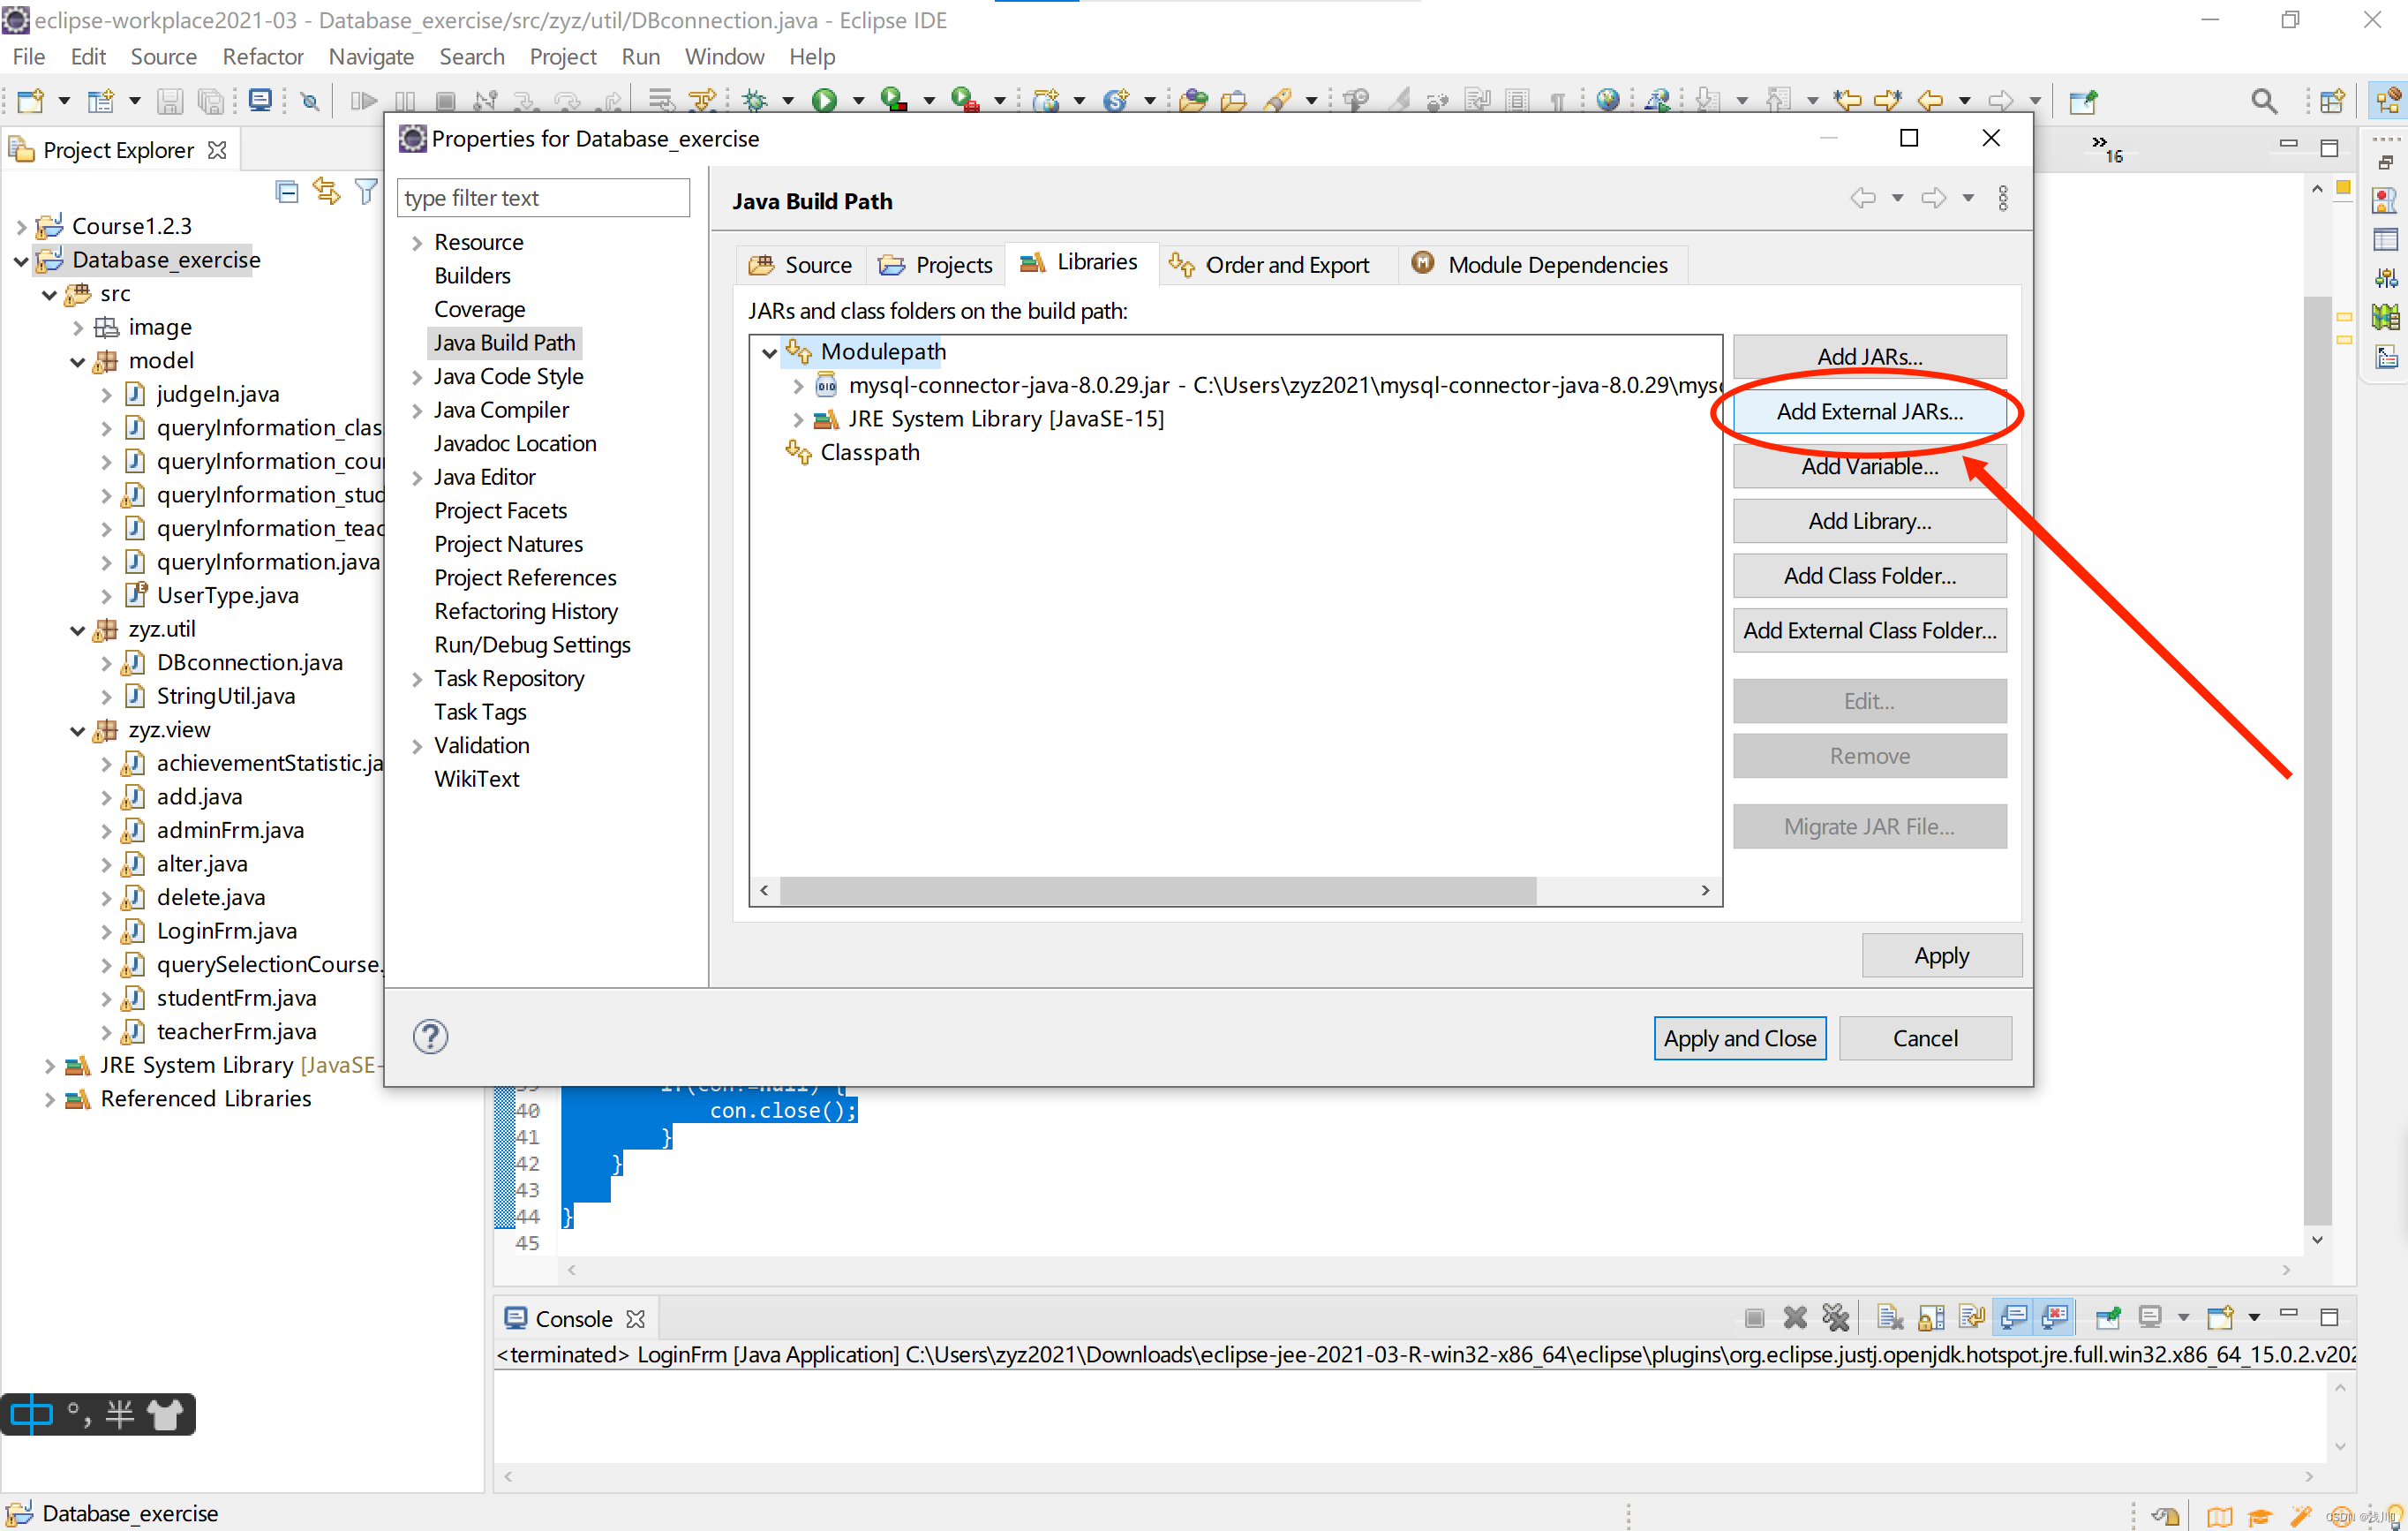Click the build path horizontal scrollbar
Viewport: 2408px width, 1531px height.
pos(1157,890)
